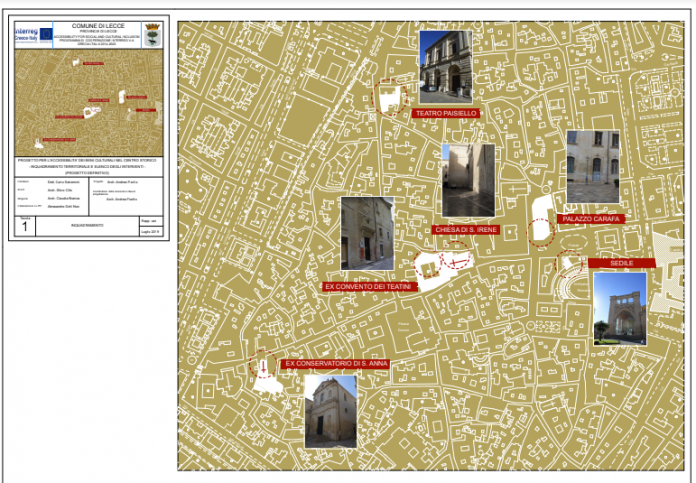Click the Alessandro Delli Noci name

pyautogui.click(x=63, y=206)
